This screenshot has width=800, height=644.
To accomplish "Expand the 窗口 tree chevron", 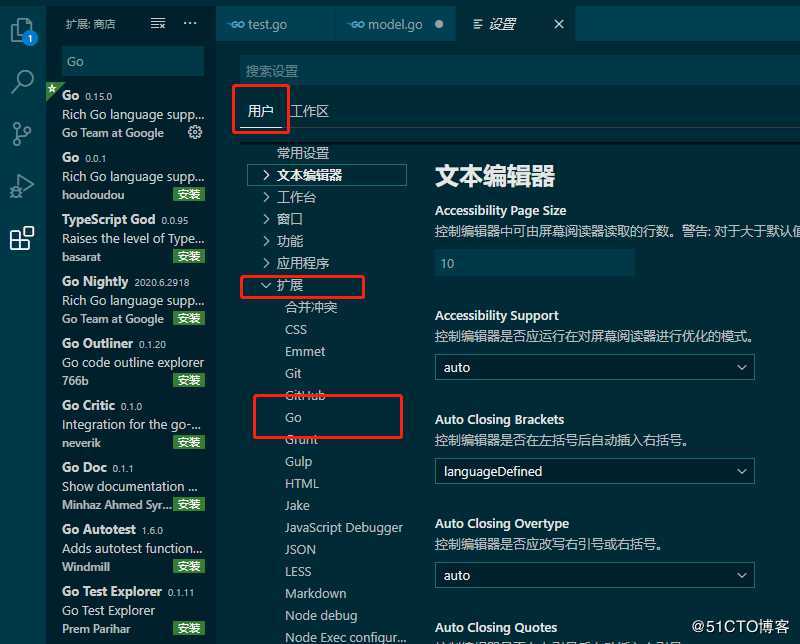I will click(266, 219).
